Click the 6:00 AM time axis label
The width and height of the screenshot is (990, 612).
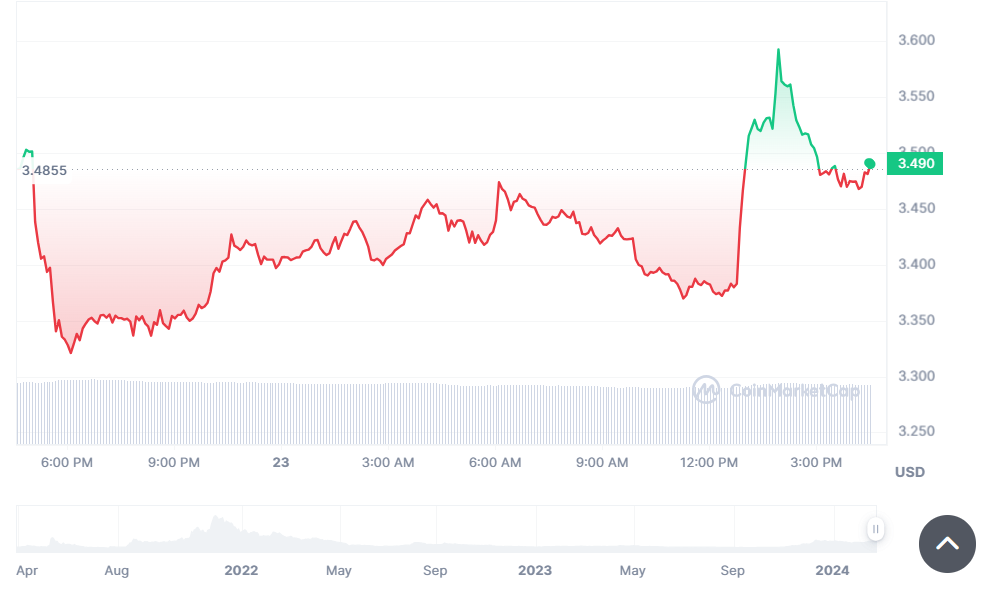click(495, 462)
